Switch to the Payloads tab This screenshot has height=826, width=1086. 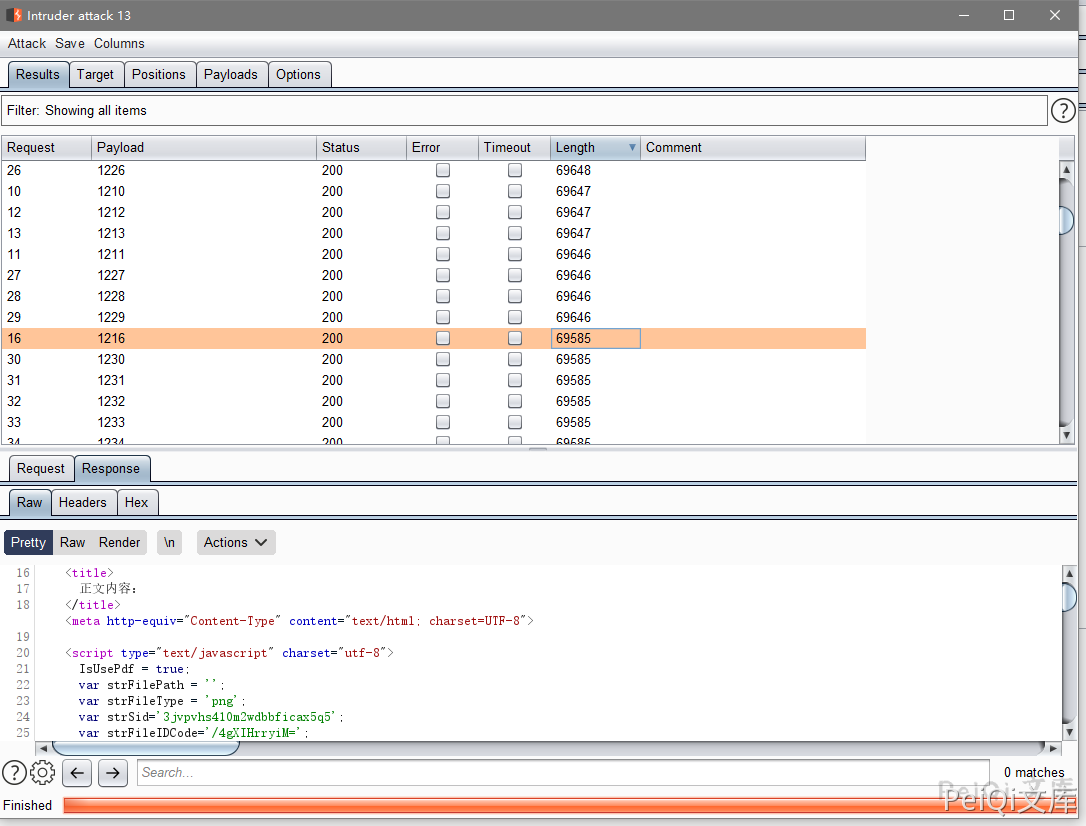click(230, 74)
